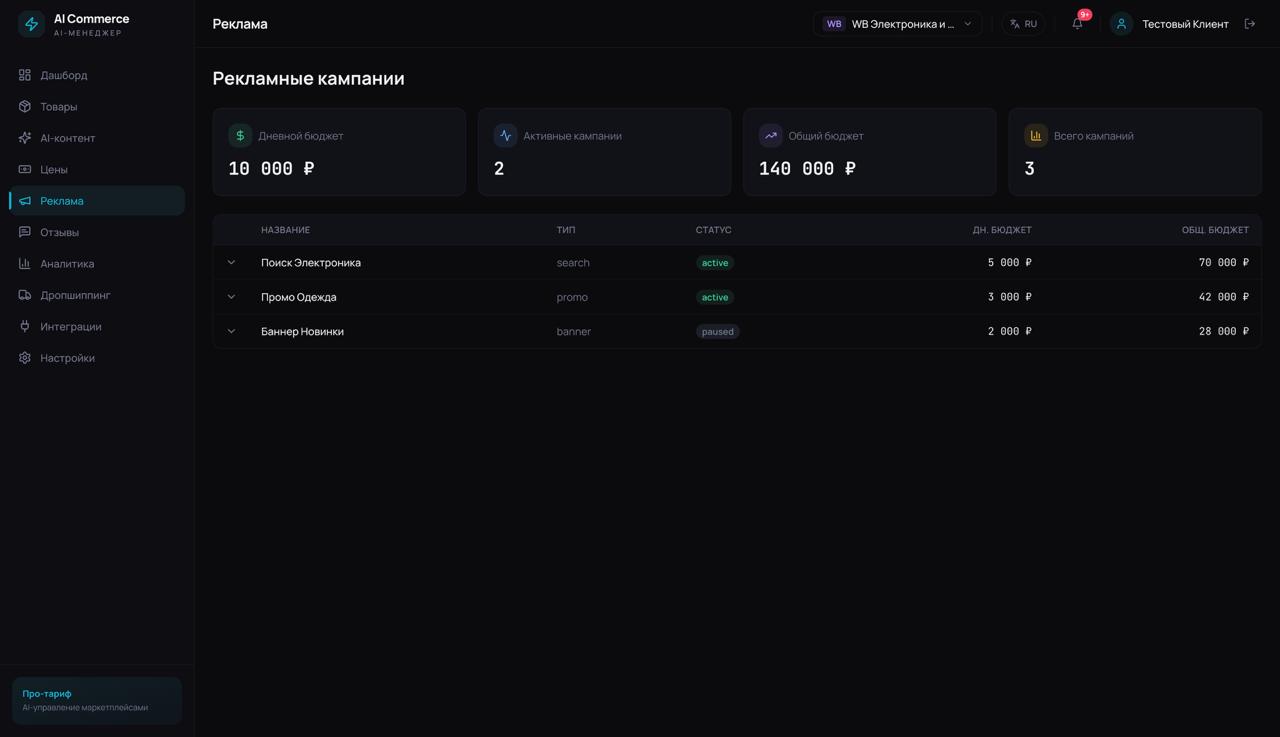Image resolution: width=1280 pixels, height=737 pixels.
Task: Click the pulse icon on Активные кампании card
Action: click(x=505, y=136)
